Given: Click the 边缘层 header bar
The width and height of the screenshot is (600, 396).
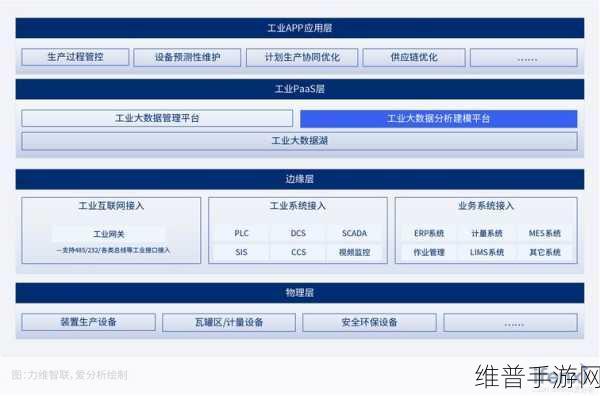Looking at the screenshot, I should point(300,179).
